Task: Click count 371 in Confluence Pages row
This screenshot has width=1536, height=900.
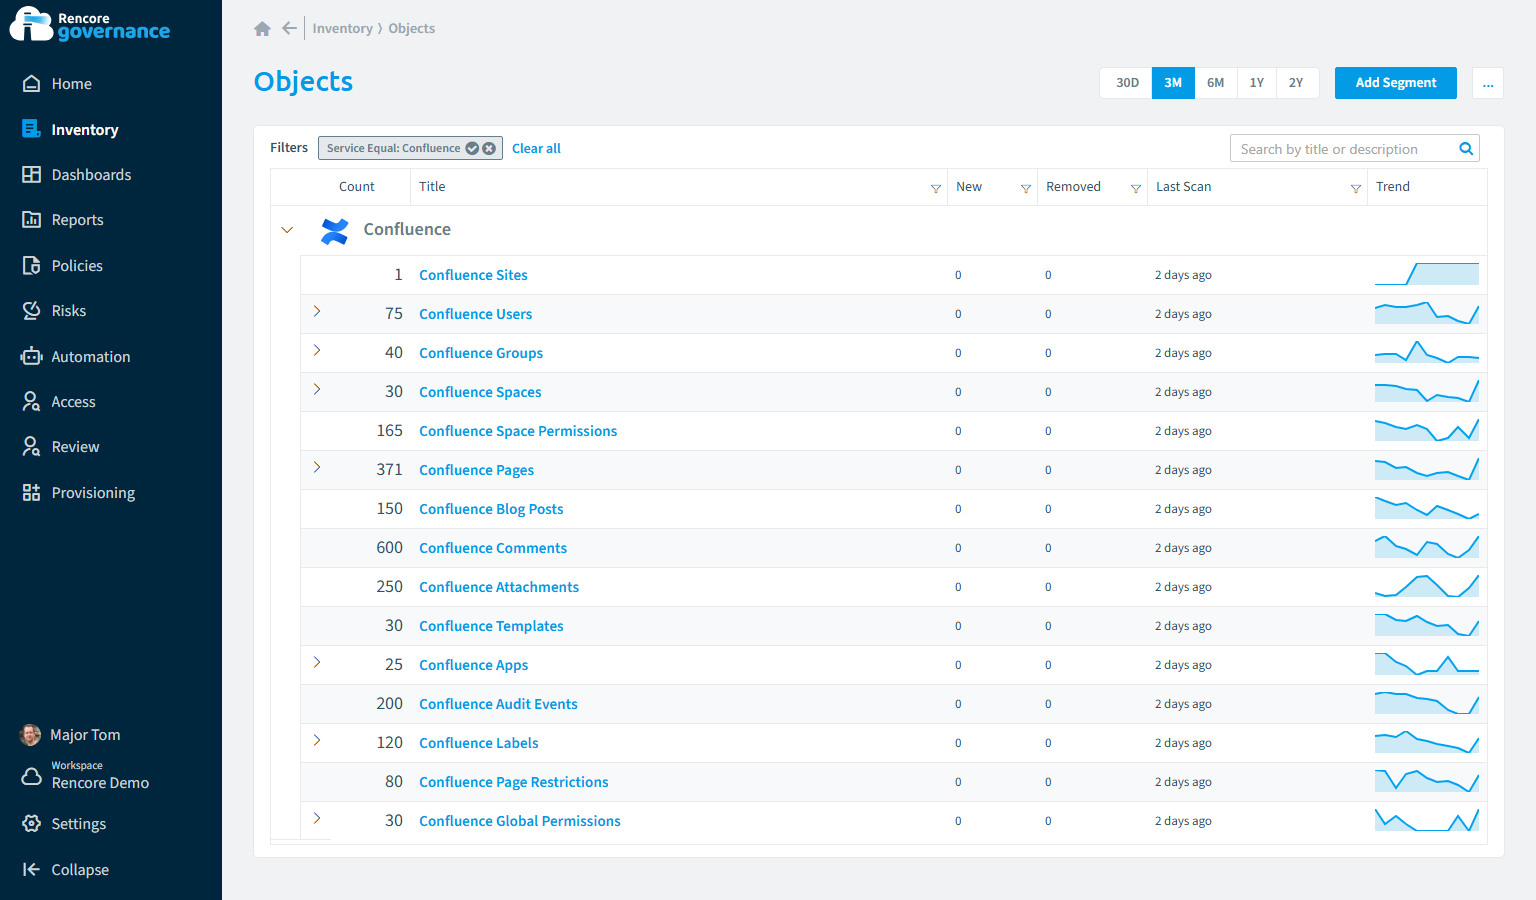Action: point(389,470)
